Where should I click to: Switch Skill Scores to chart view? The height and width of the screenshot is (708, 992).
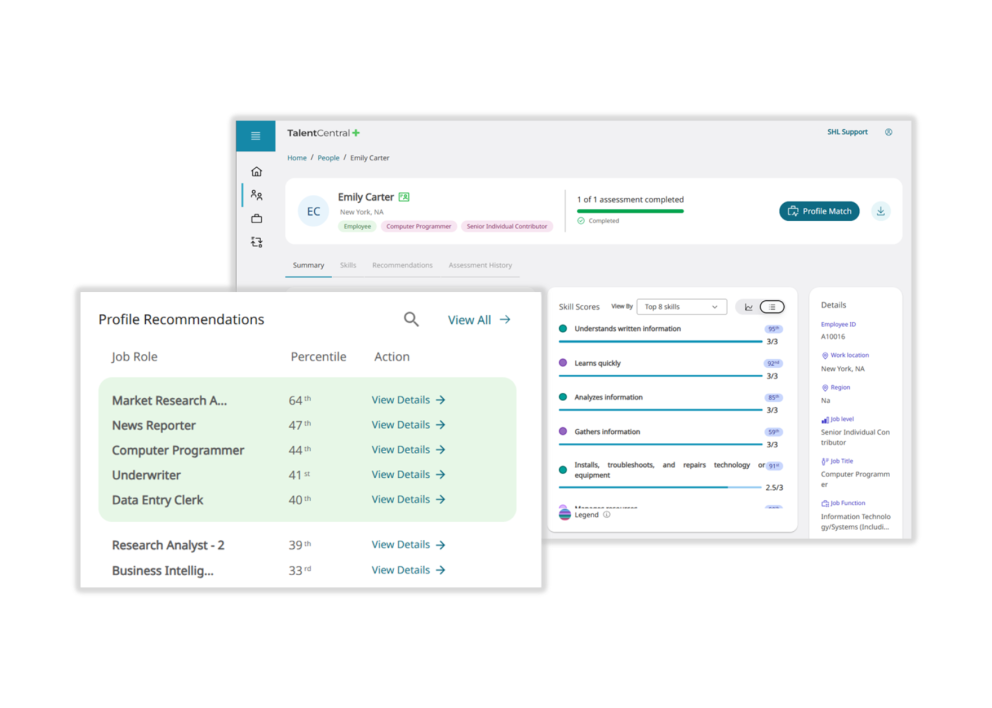click(x=748, y=307)
